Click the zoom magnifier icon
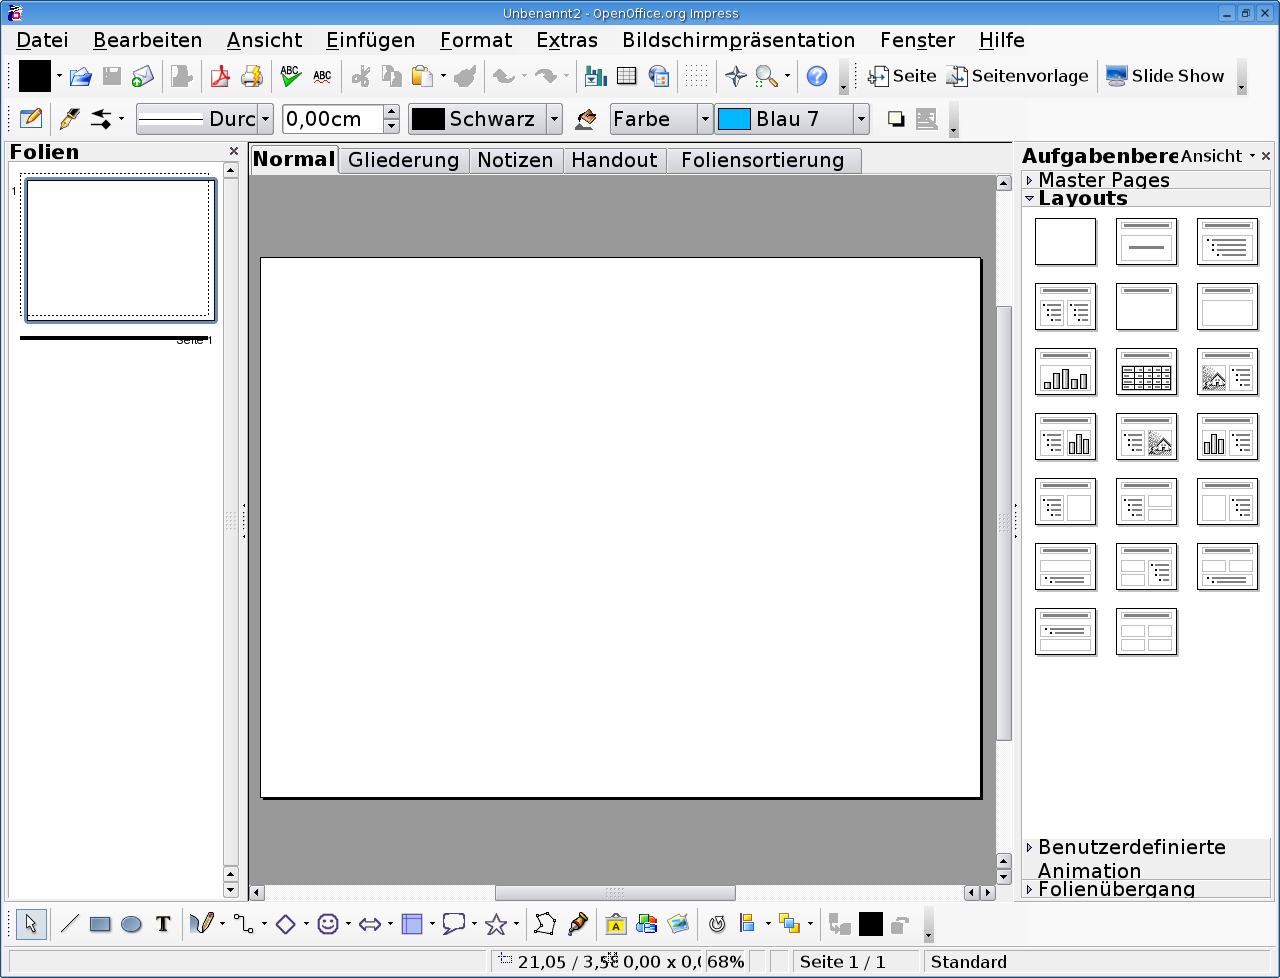 767,76
